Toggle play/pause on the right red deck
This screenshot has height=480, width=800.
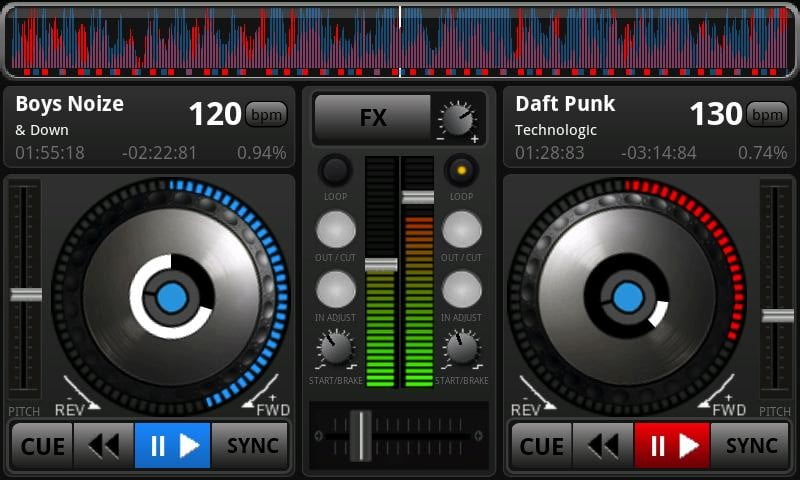point(672,445)
